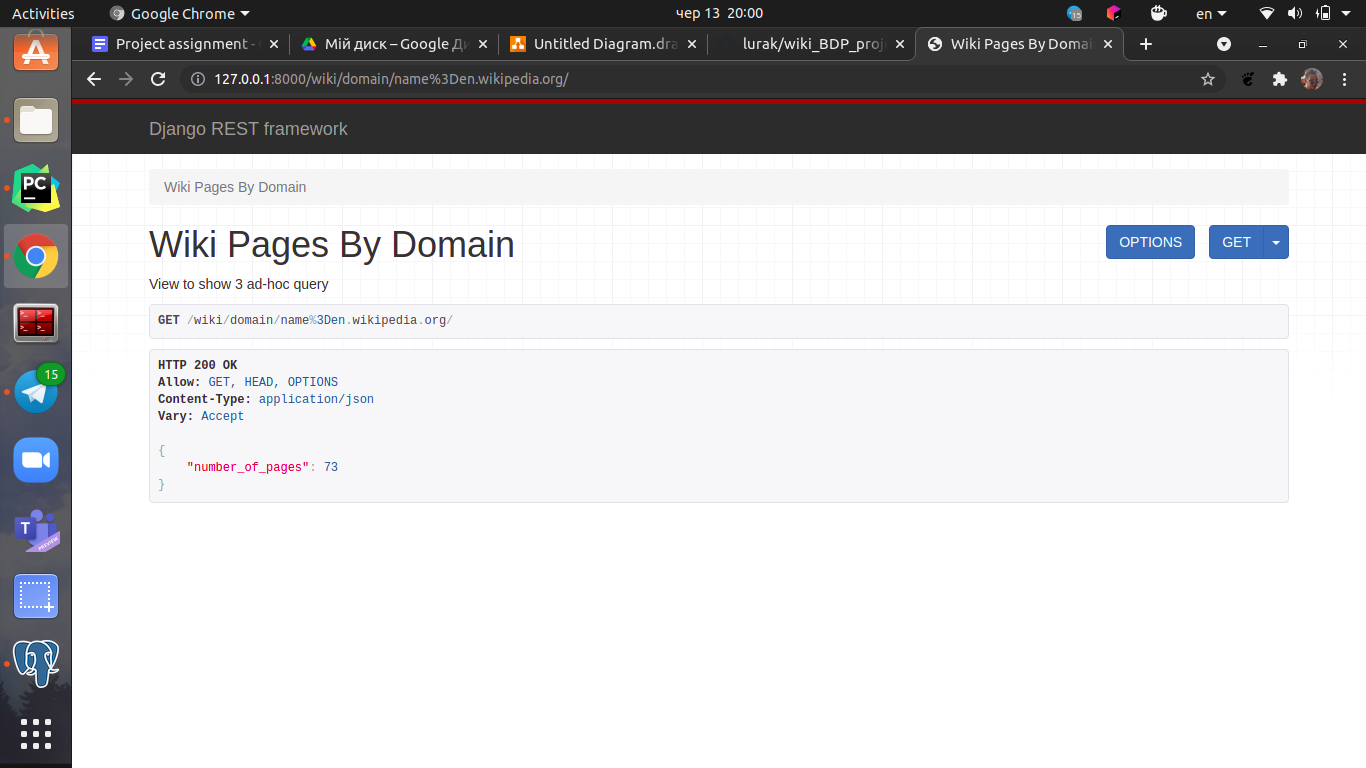
Task: Click the pink cube tray icon
Action: click(1114, 14)
